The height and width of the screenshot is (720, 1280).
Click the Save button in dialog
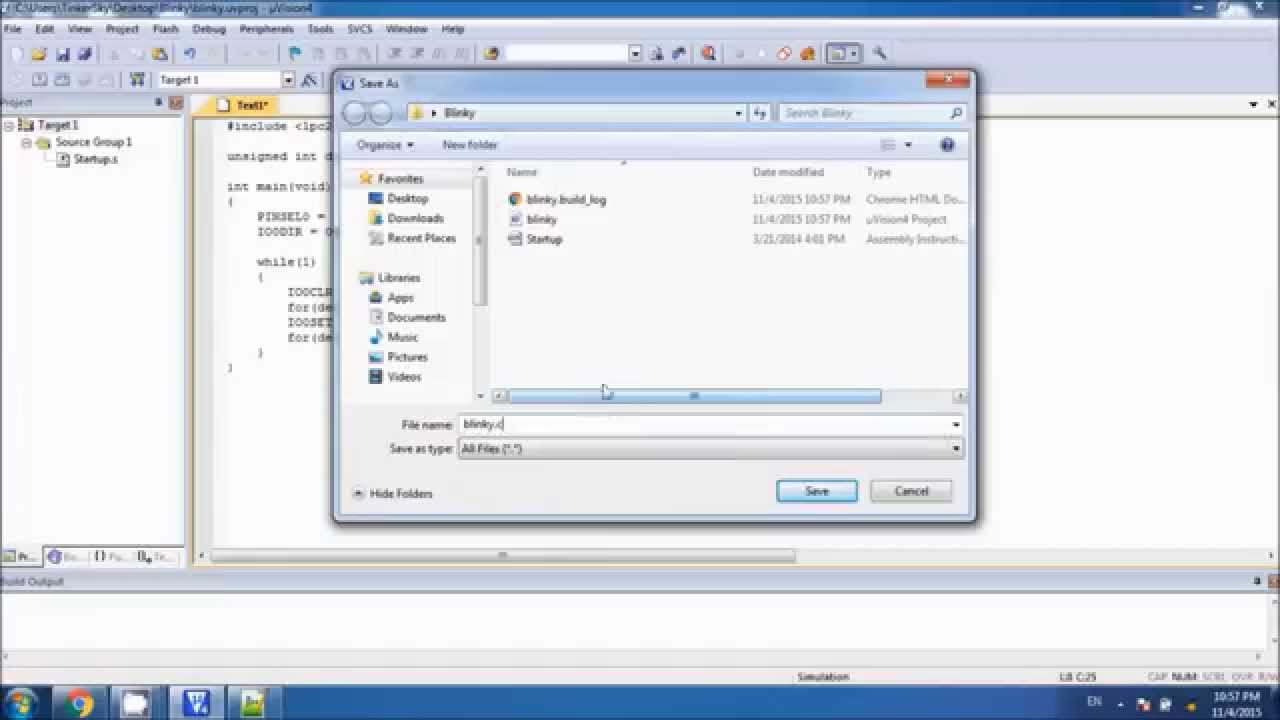(x=817, y=491)
